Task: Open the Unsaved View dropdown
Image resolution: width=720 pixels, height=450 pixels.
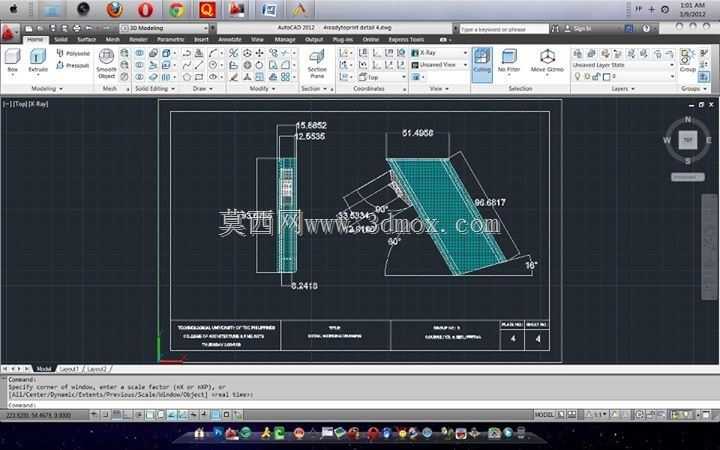Action: 439,65
